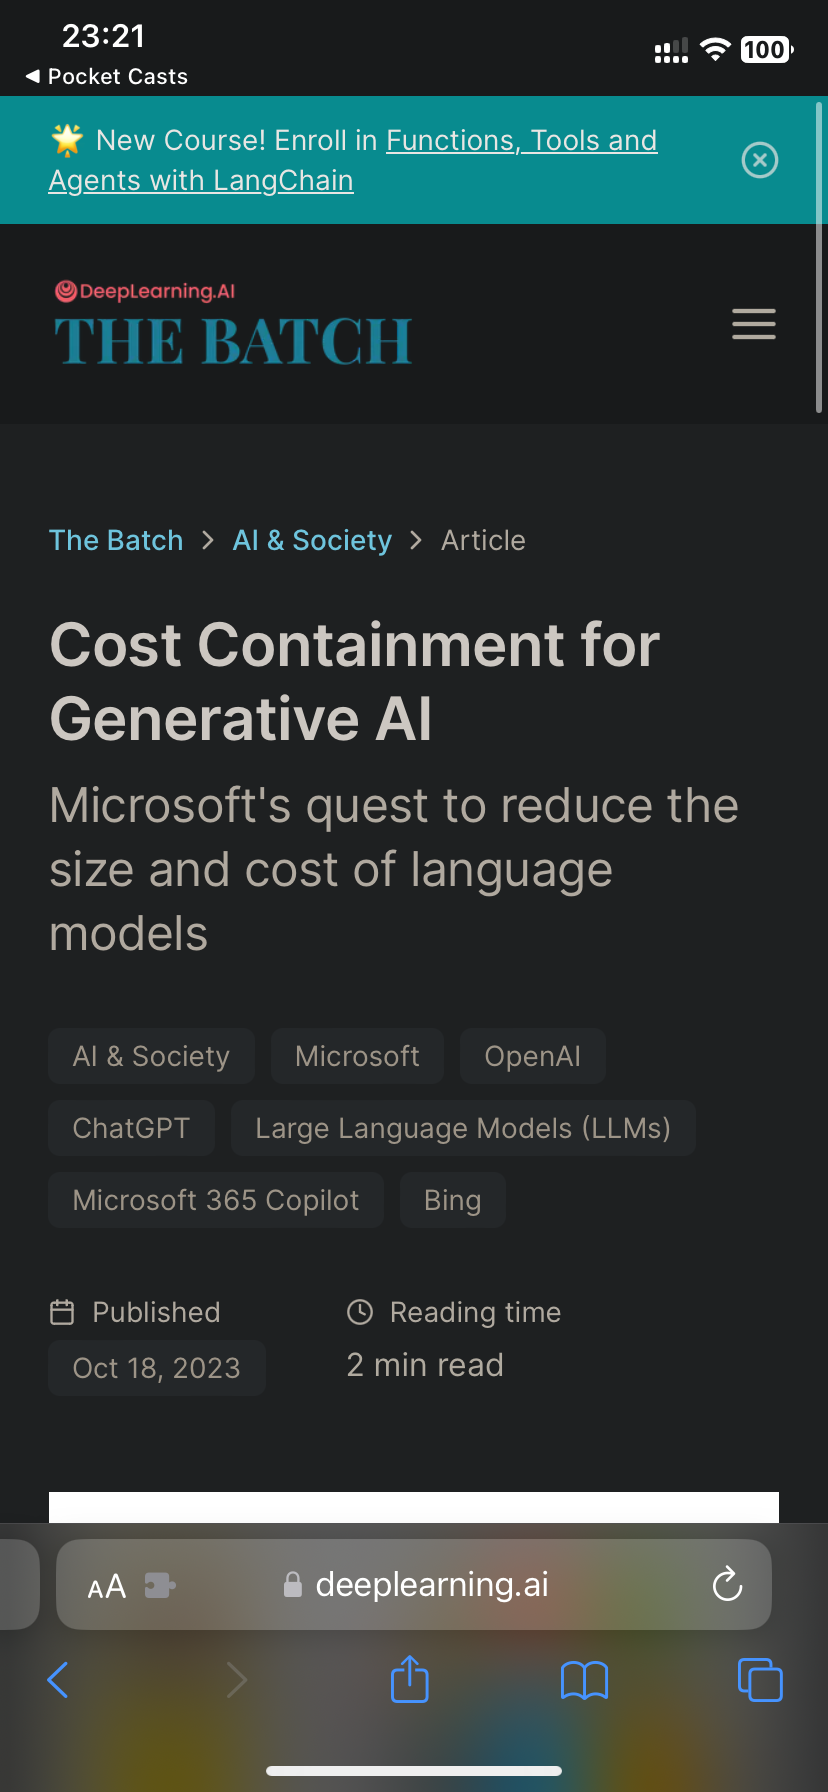The width and height of the screenshot is (828, 1792).
Task: Open the AI & Society breadcrumb link
Action: coord(312,540)
